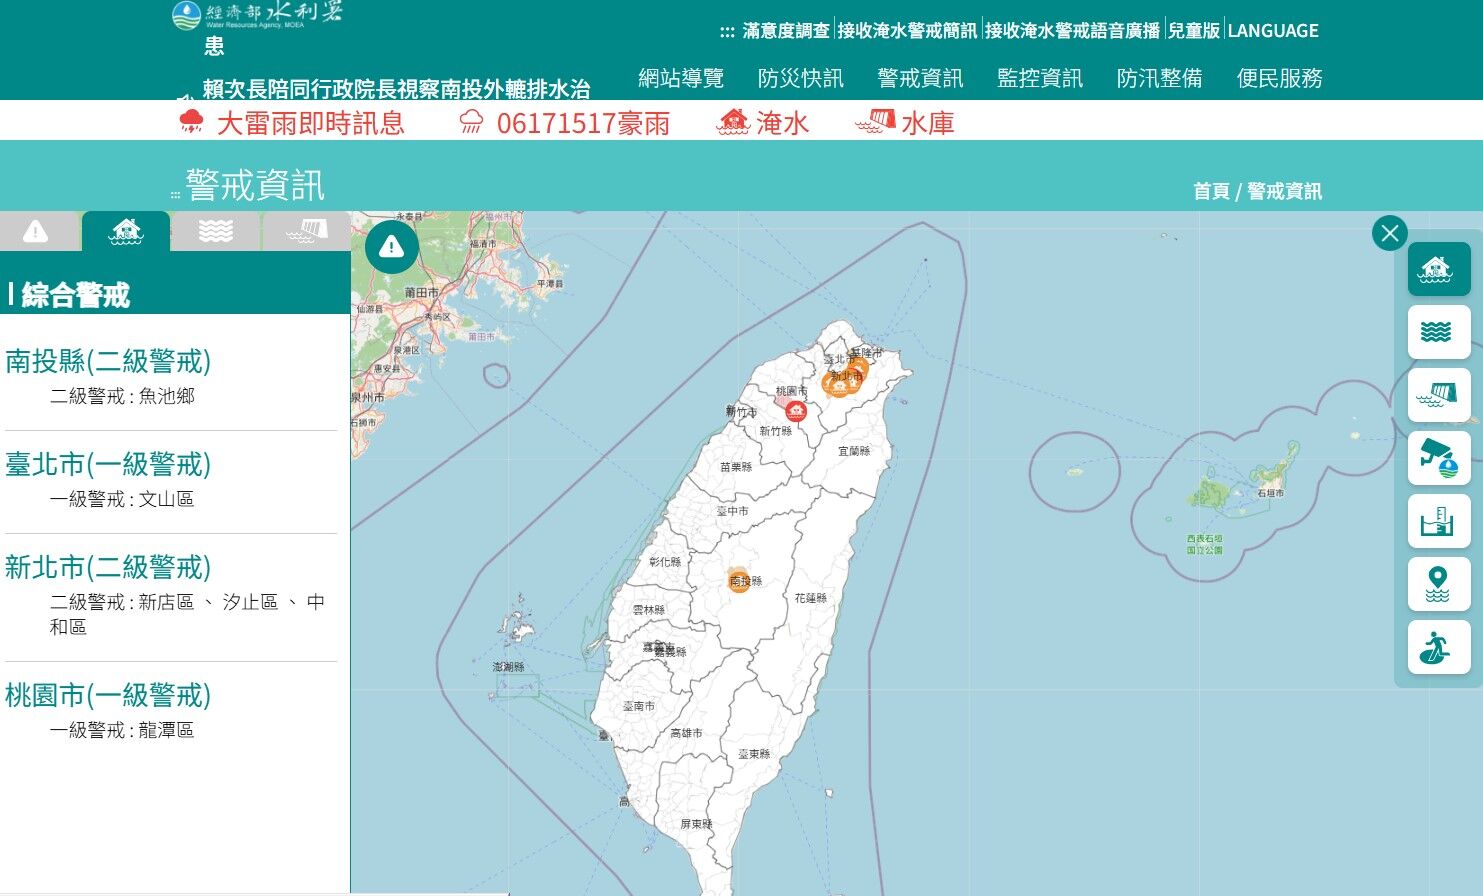Close the right-side map layer toolbar
Image resolution: width=1483 pixels, height=896 pixels.
click(x=1390, y=234)
